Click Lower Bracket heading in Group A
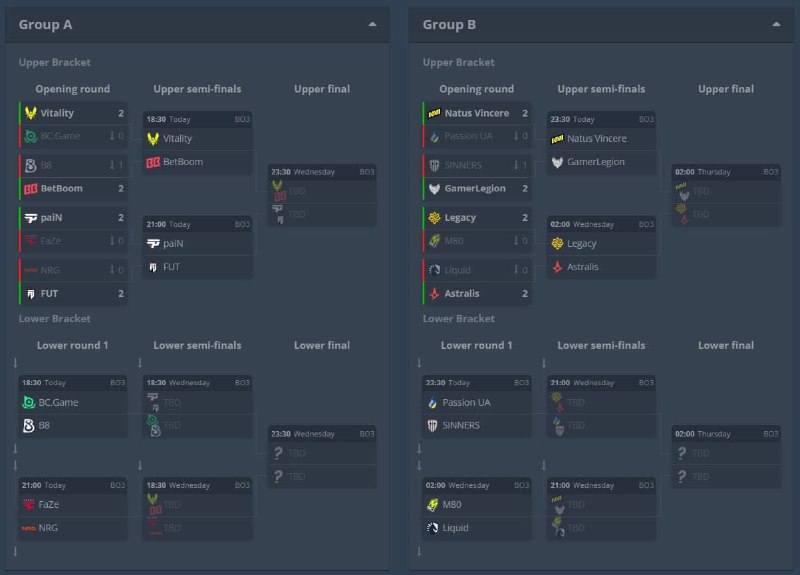800x575 pixels. (x=55, y=318)
